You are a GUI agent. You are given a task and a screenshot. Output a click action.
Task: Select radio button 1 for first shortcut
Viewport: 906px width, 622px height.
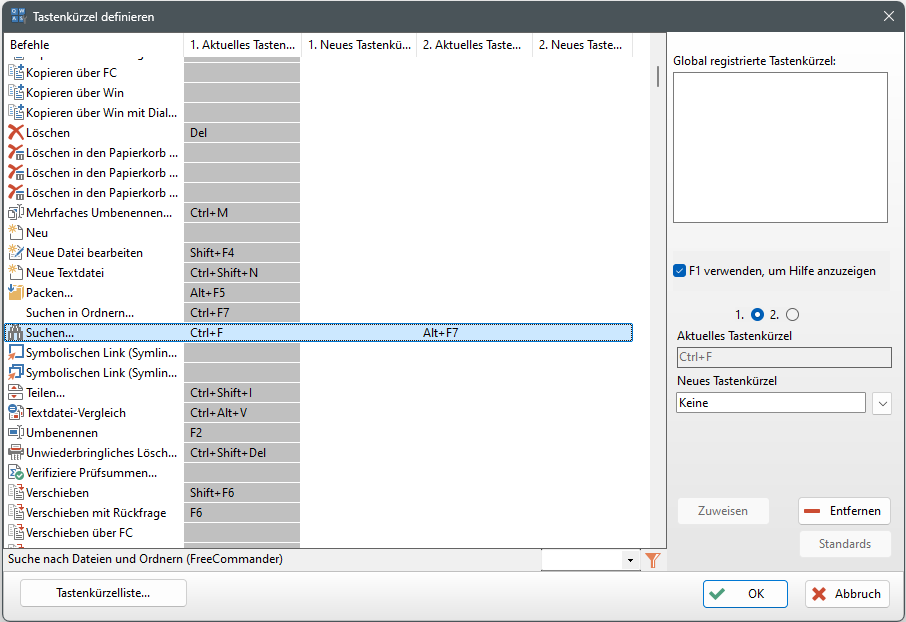(757, 315)
